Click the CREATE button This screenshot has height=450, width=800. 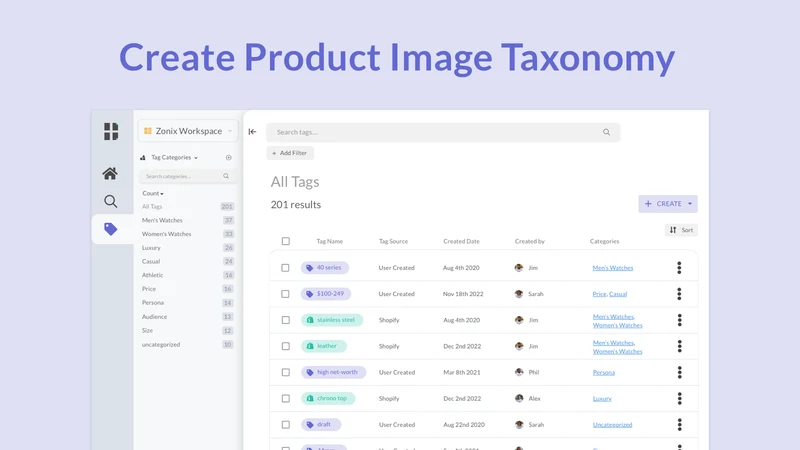click(x=668, y=204)
